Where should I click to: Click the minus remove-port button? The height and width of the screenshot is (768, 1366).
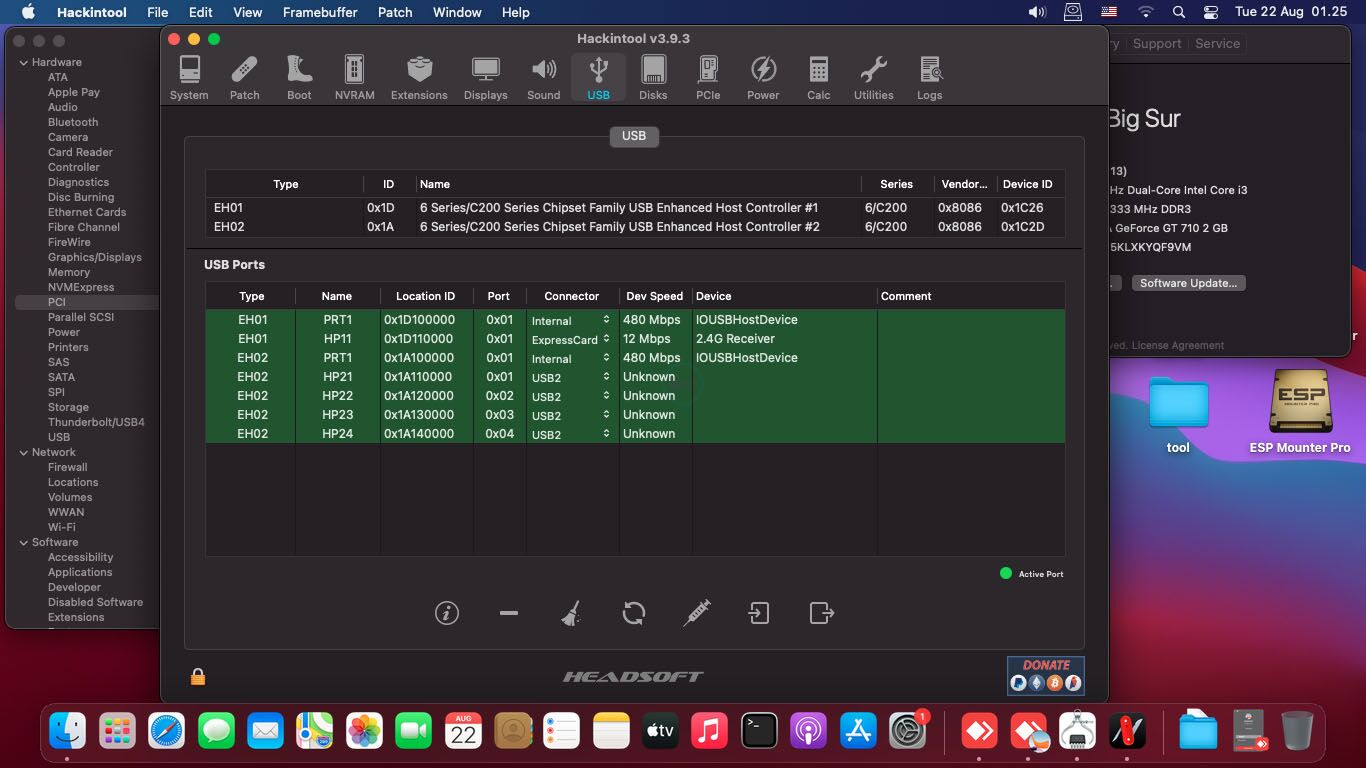pyautogui.click(x=509, y=613)
